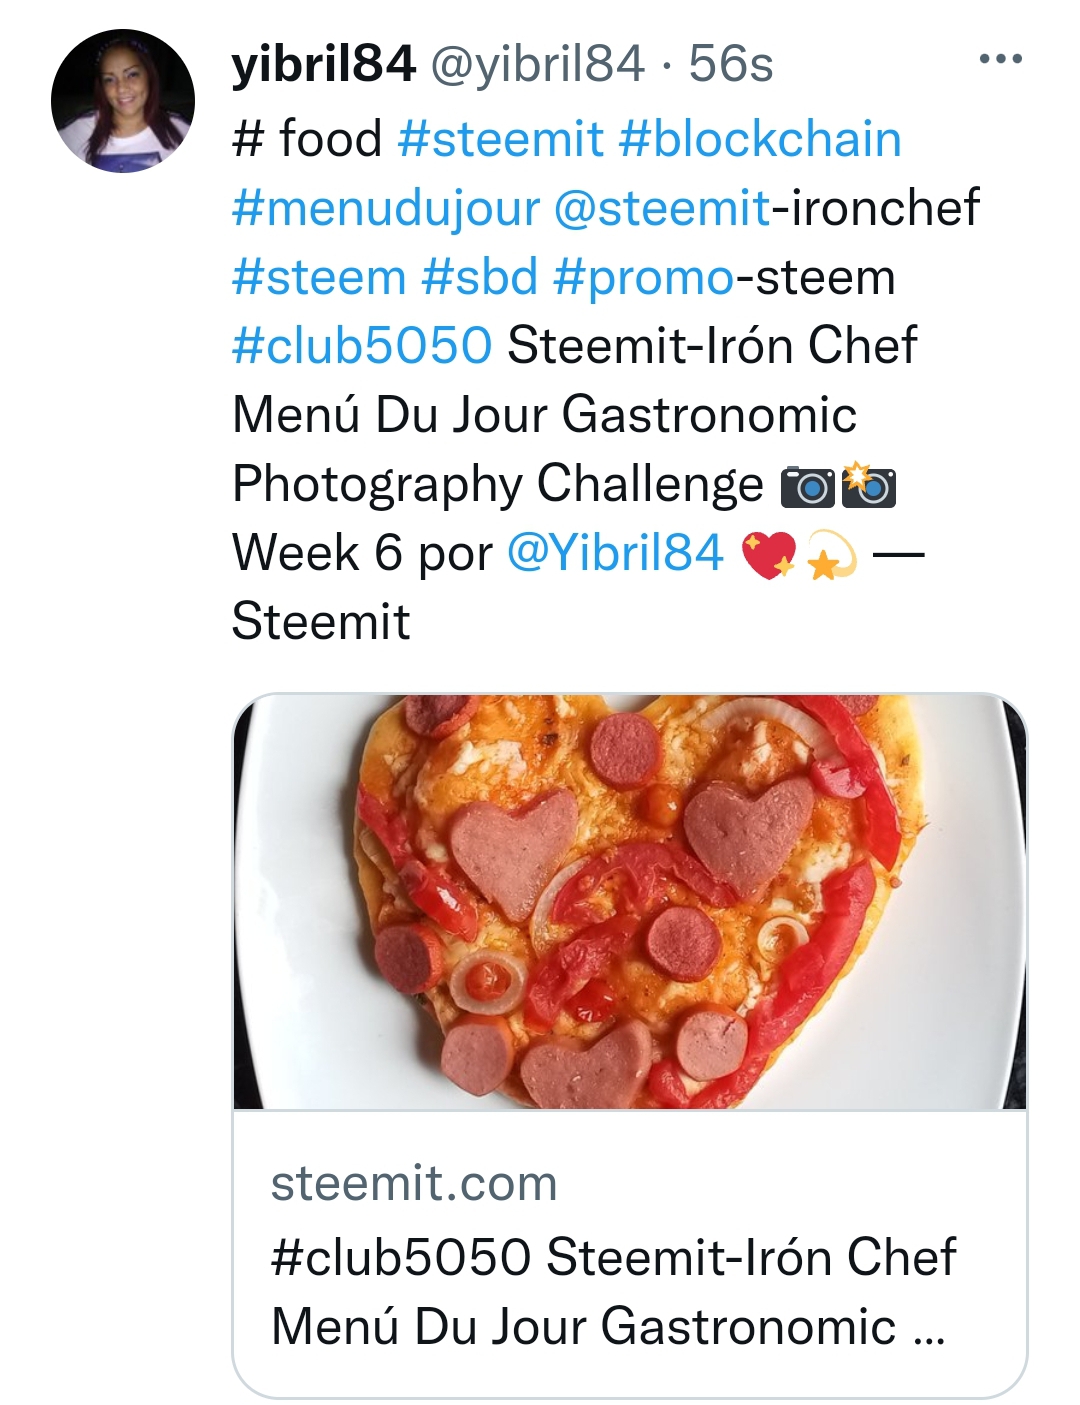1080x1405 pixels.
Task: Click the 56s timestamp
Action: tap(731, 65)
